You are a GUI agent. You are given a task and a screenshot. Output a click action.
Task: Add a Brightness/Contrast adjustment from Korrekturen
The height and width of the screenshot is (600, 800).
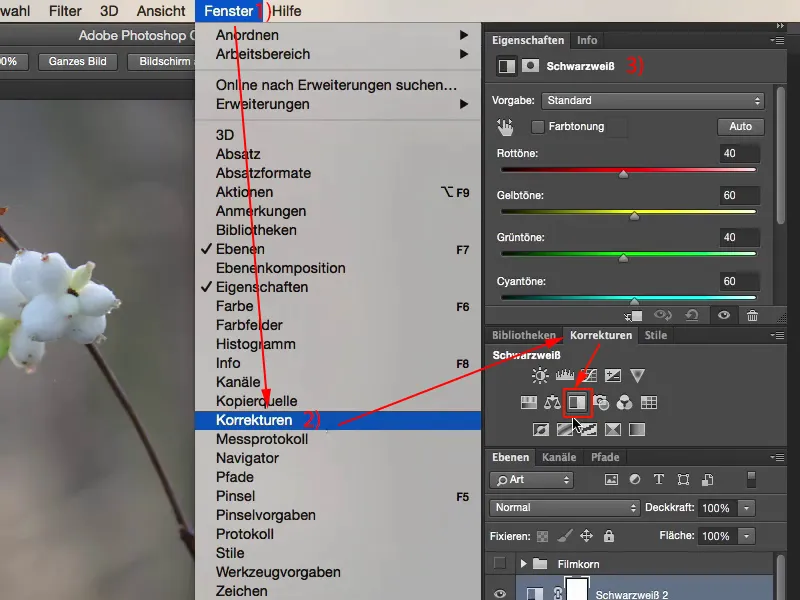540,376
